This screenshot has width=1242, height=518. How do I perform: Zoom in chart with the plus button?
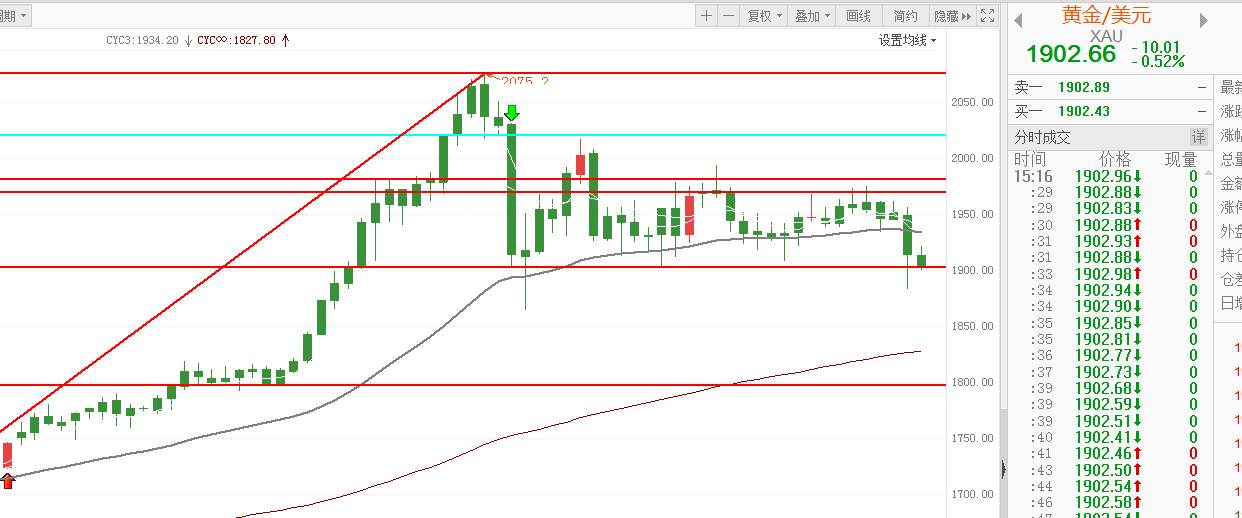point(707,16)
